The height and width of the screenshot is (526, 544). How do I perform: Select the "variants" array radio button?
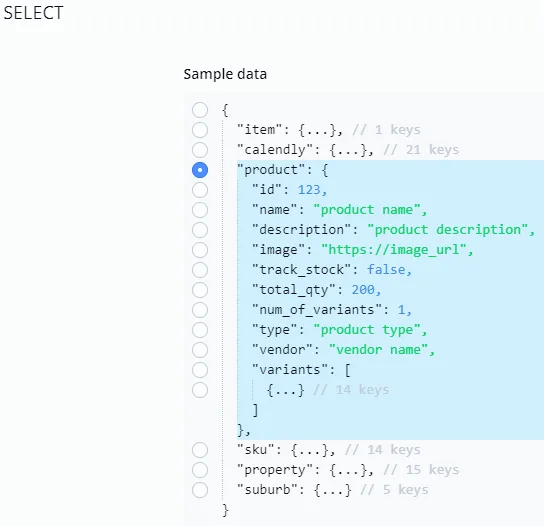pyautogui.click(x=200, y=370)
